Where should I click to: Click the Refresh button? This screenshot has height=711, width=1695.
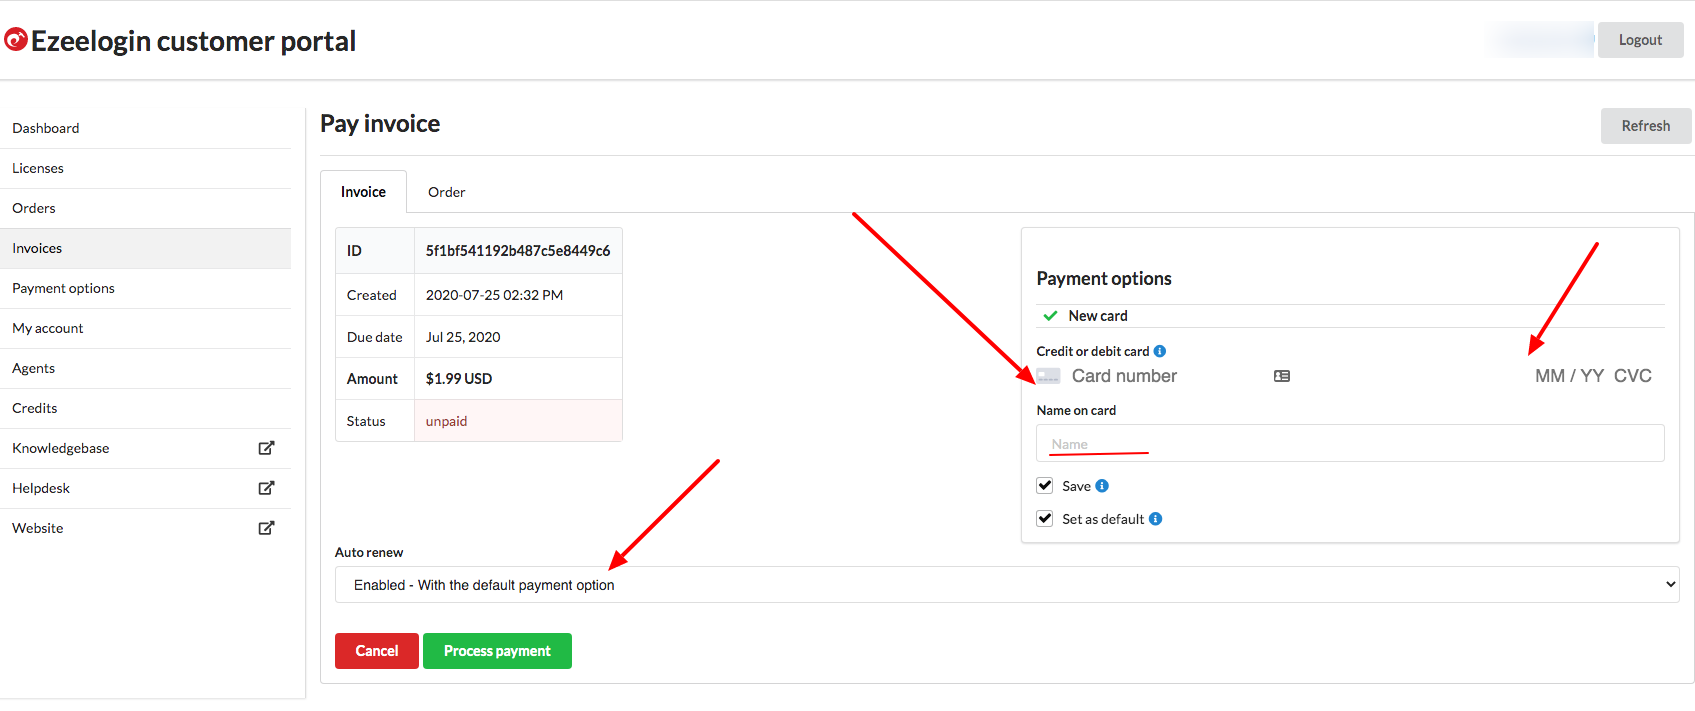(x=1646, y=126)
